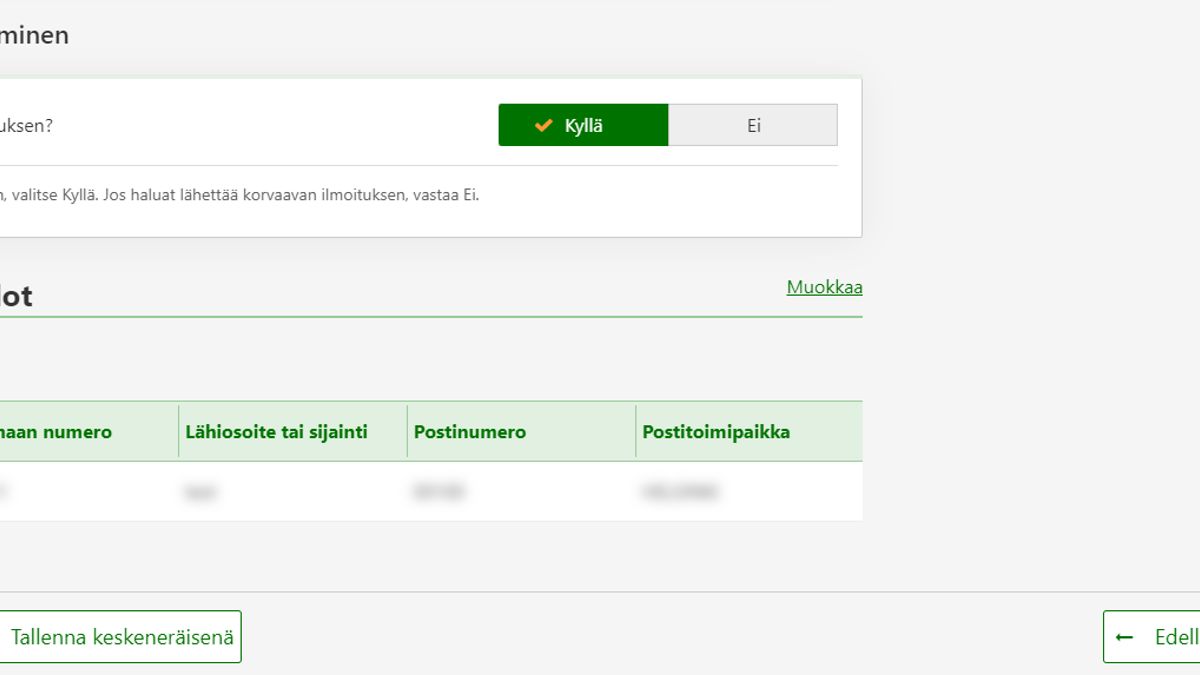
Task: Click the Postinumero column header
Action: (x=470, y=432)
